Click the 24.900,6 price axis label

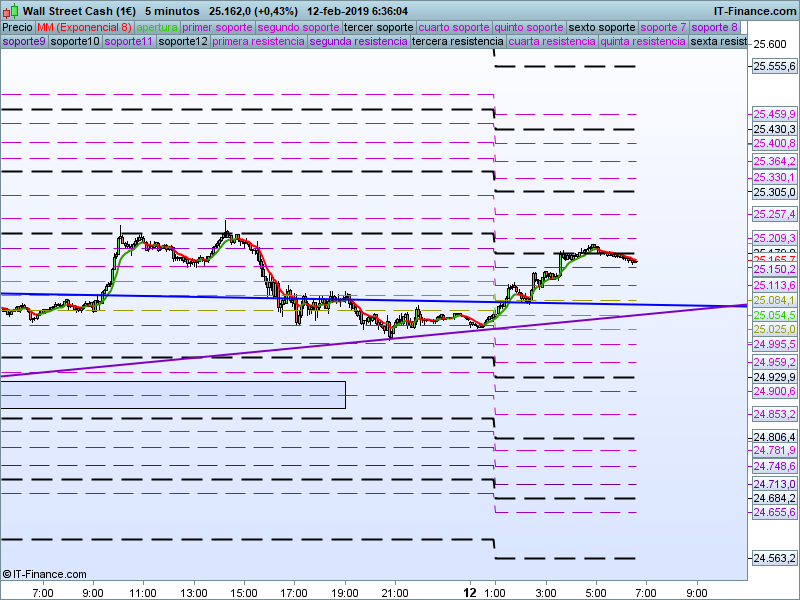[774, 391]
